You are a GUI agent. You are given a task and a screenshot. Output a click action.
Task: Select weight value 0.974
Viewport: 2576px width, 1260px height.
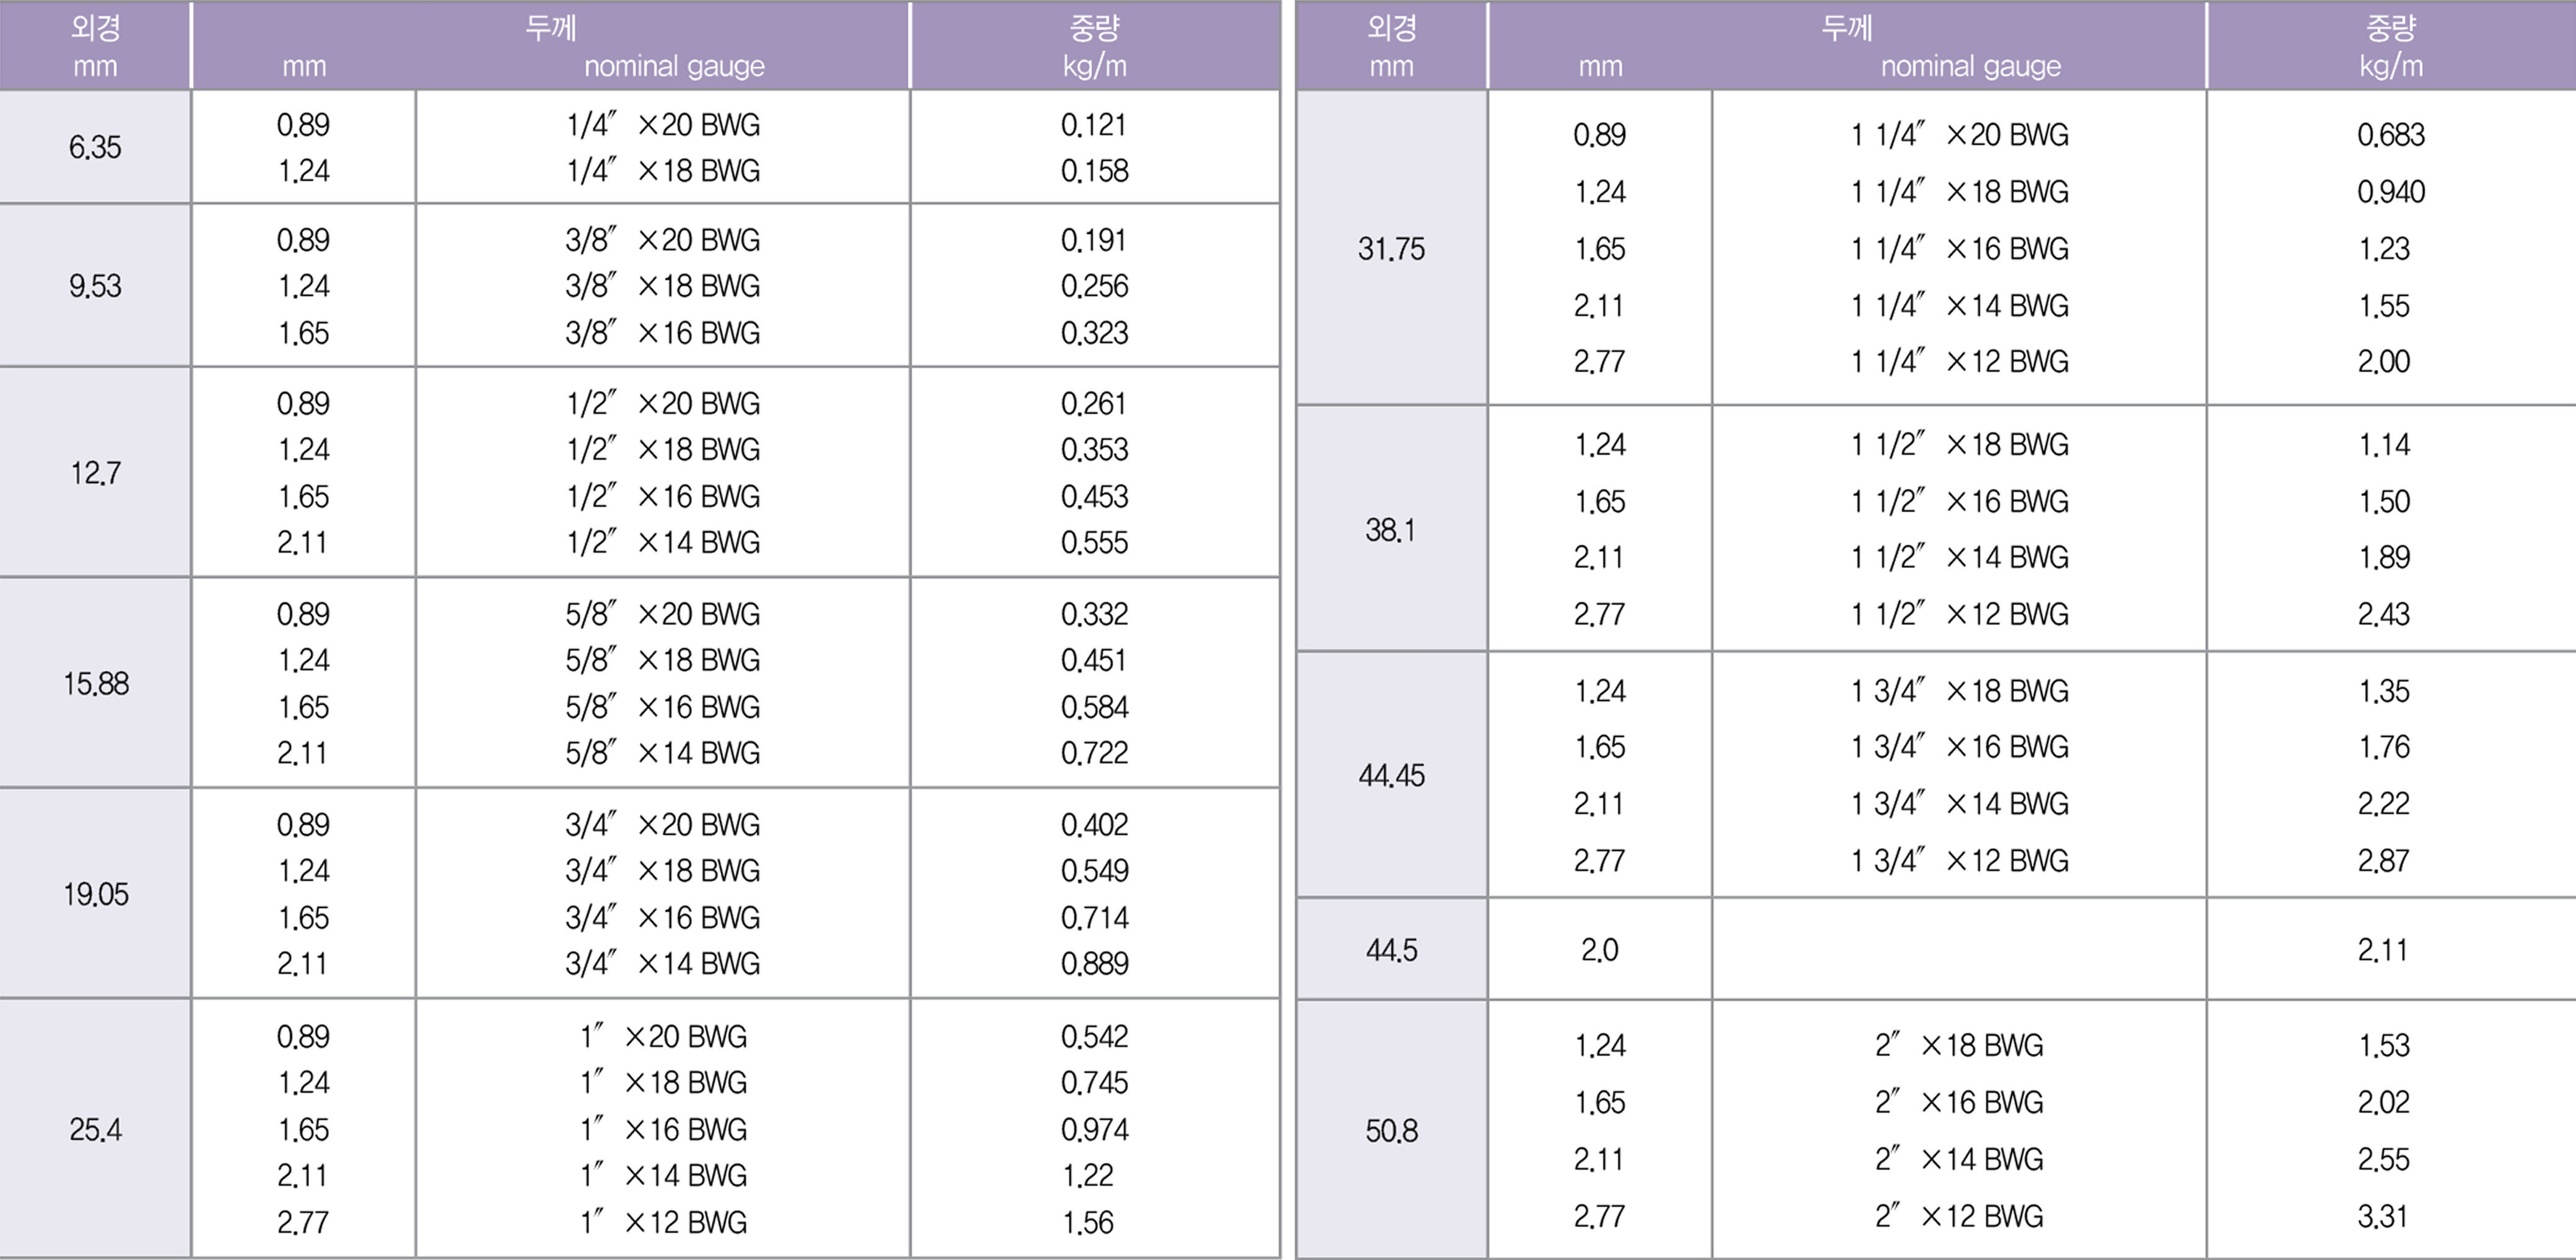click(x=1093, y=1129)
